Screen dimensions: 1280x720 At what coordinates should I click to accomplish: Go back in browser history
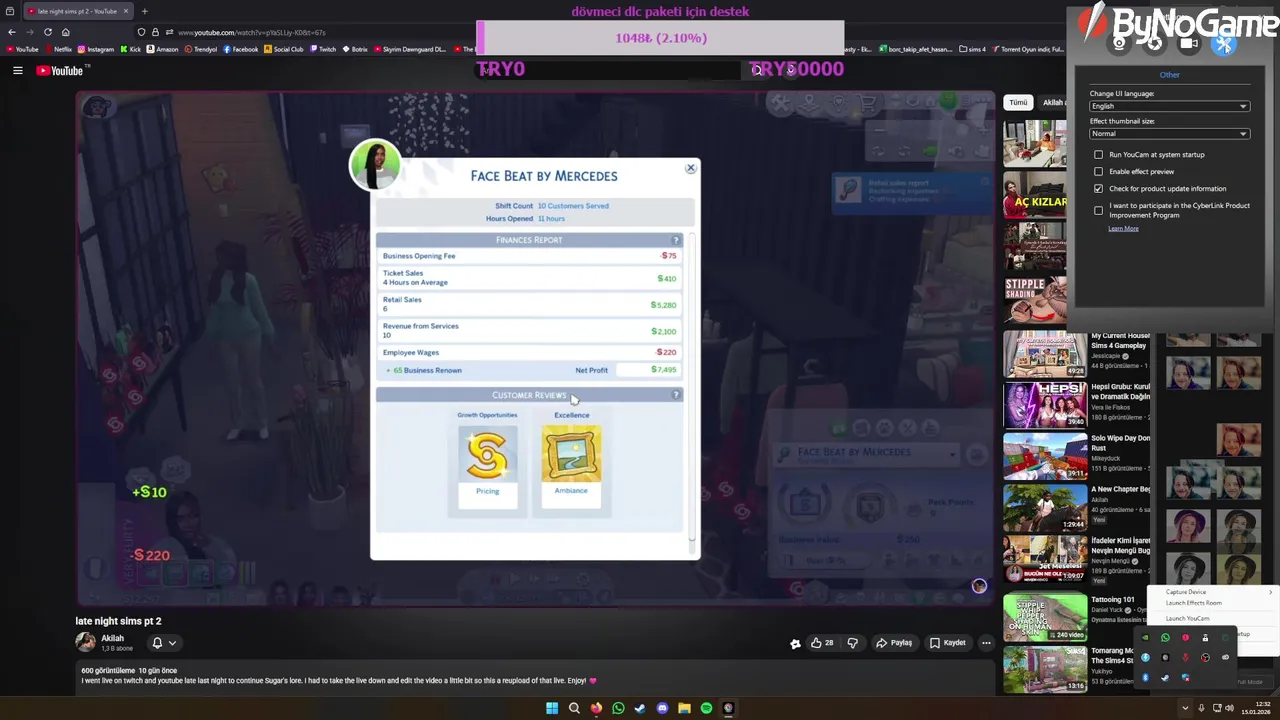[x=11, y=32]
